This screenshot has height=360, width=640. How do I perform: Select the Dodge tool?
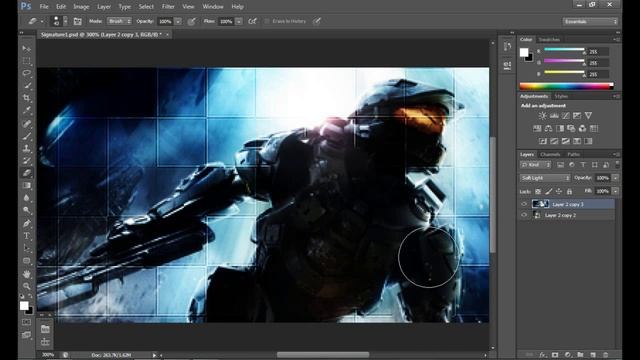(27, 211)
